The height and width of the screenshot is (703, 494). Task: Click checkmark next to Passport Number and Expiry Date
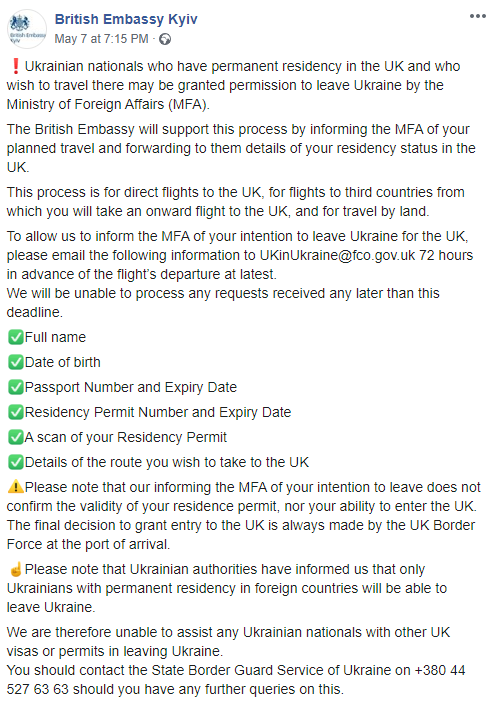pos(16,387)
